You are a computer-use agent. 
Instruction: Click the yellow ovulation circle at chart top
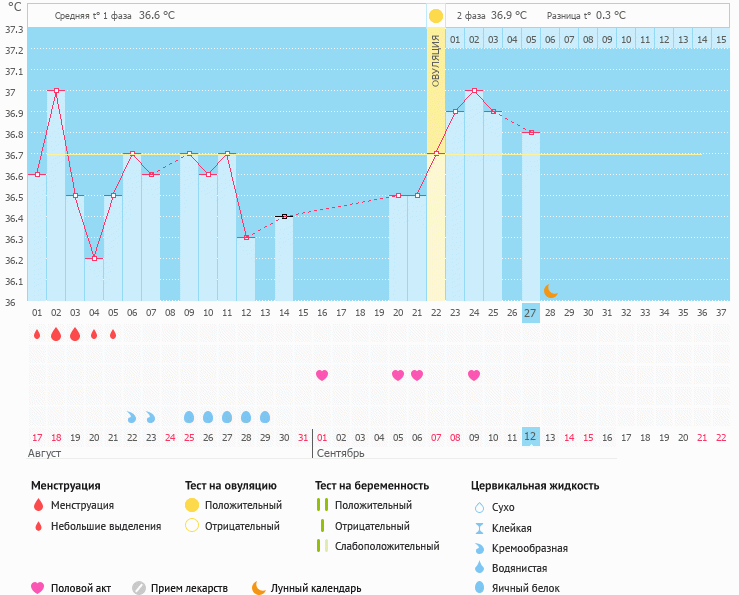tap(436, 16)
